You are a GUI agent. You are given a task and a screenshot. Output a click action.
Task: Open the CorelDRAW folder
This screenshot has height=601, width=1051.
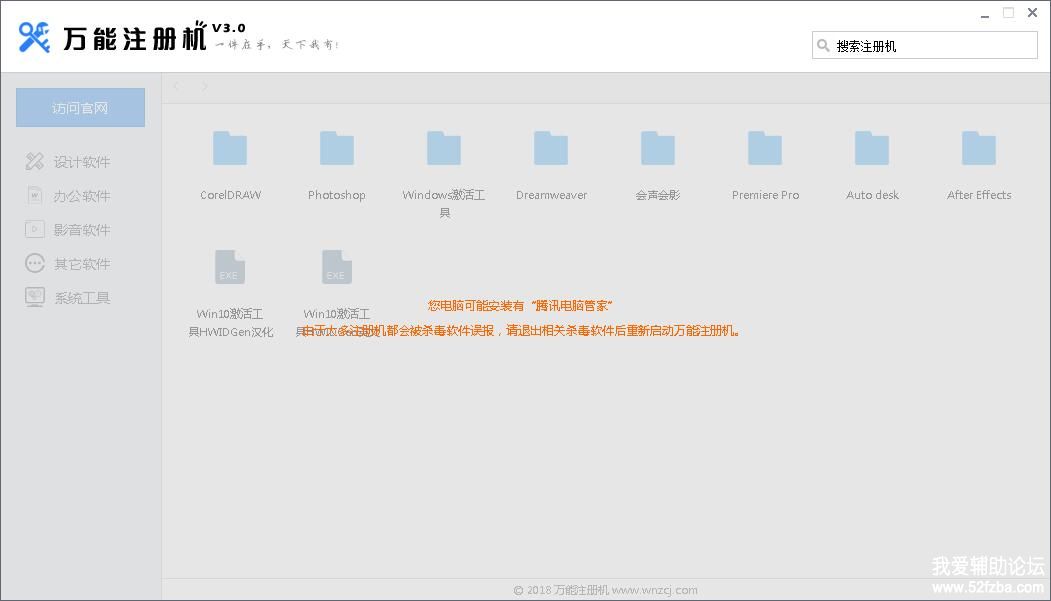point(230,149)
